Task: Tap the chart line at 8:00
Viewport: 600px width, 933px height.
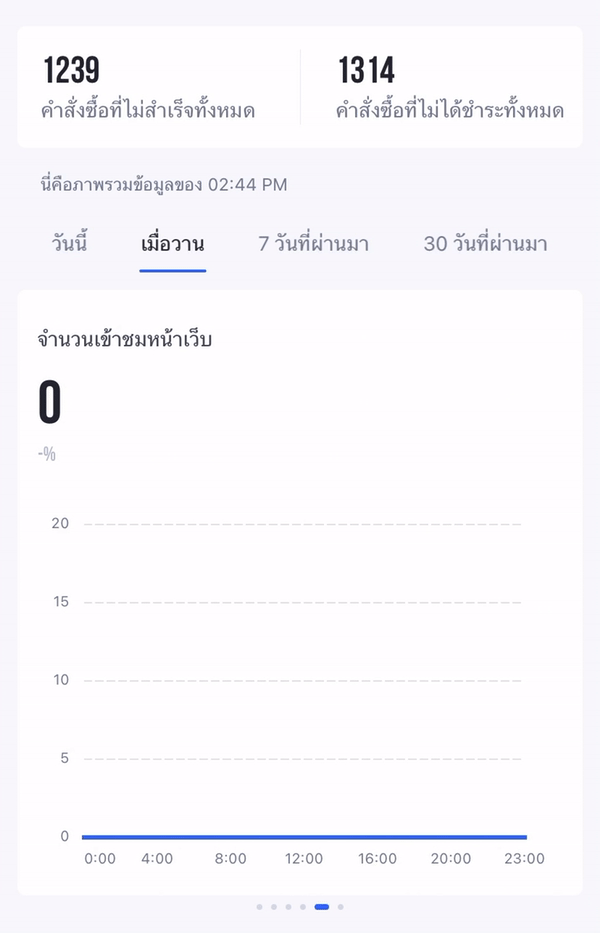Action: point(230,837)
